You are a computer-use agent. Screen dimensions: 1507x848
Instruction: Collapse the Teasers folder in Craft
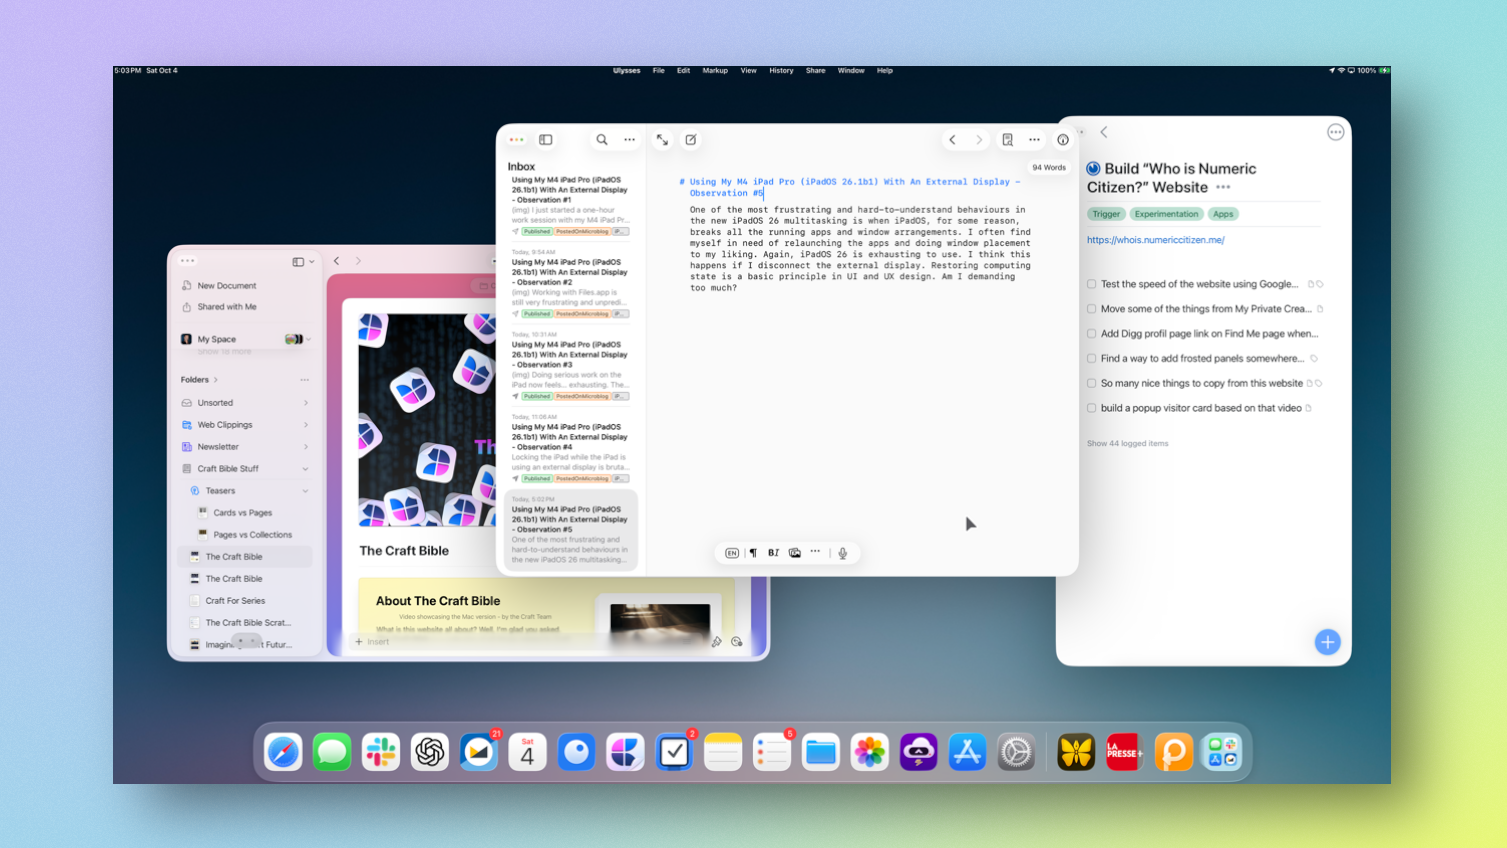pyautogui.click(x=305, y=491)
